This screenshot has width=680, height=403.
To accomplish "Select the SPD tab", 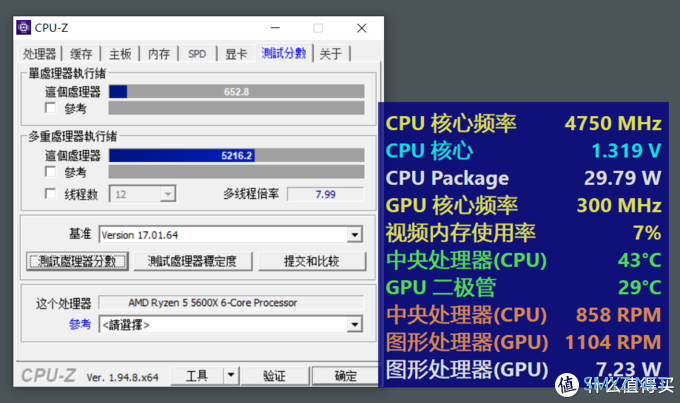I will click(197, 54).
